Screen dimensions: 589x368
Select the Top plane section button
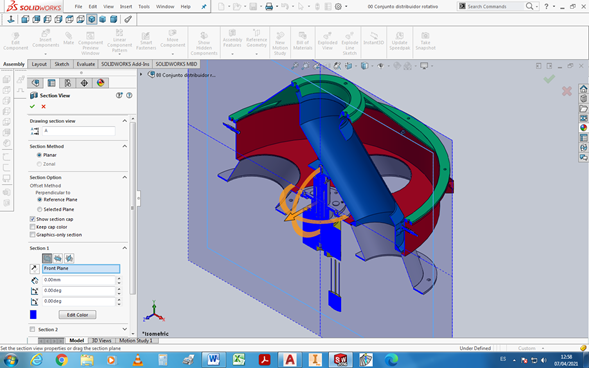click(x=58, y=258)
